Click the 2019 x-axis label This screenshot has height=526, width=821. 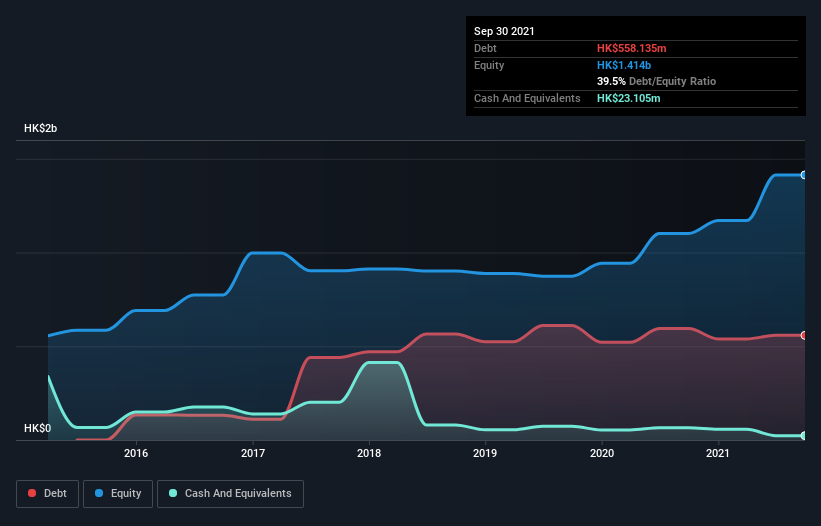tap(485, 453)
